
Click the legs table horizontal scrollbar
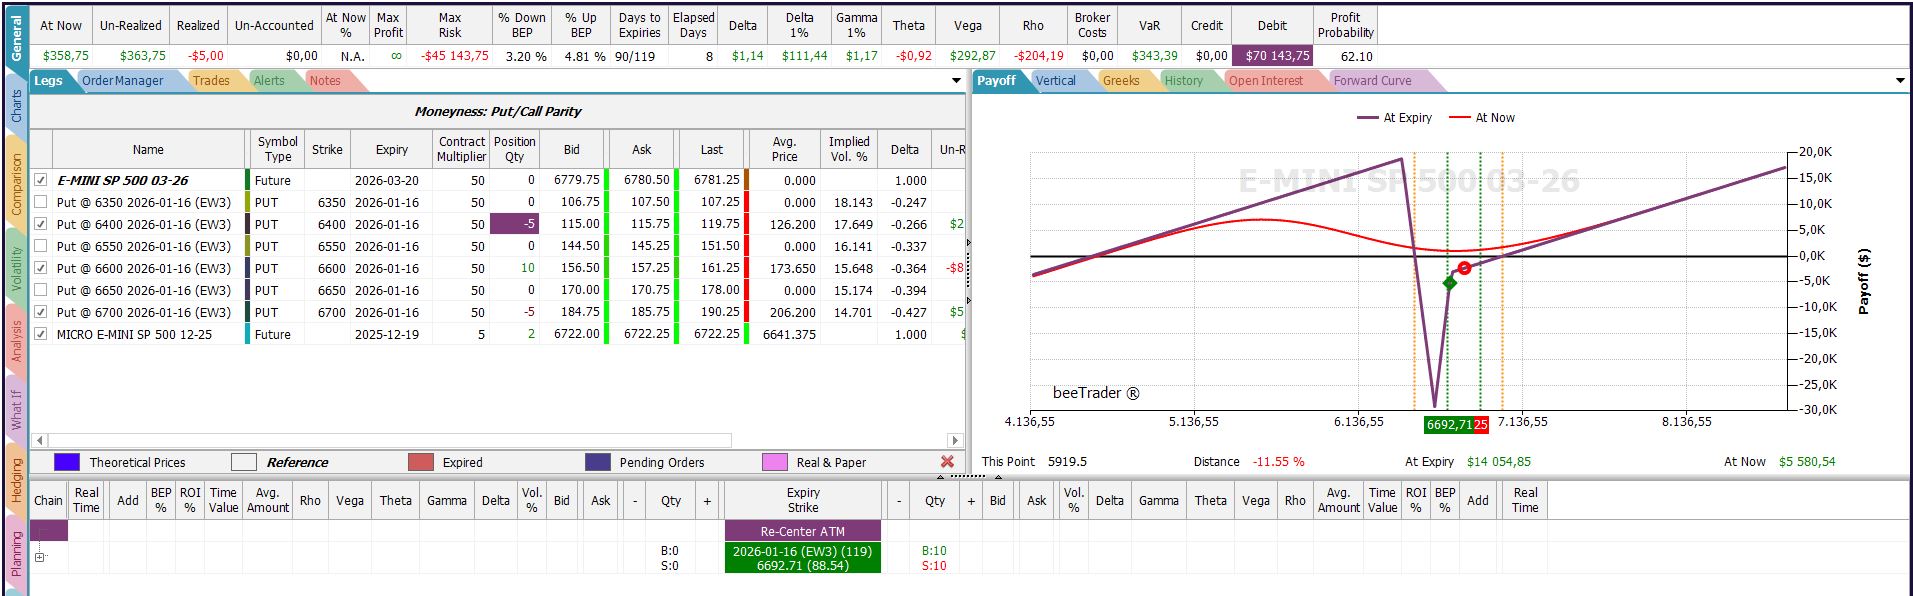pos(390,440)
